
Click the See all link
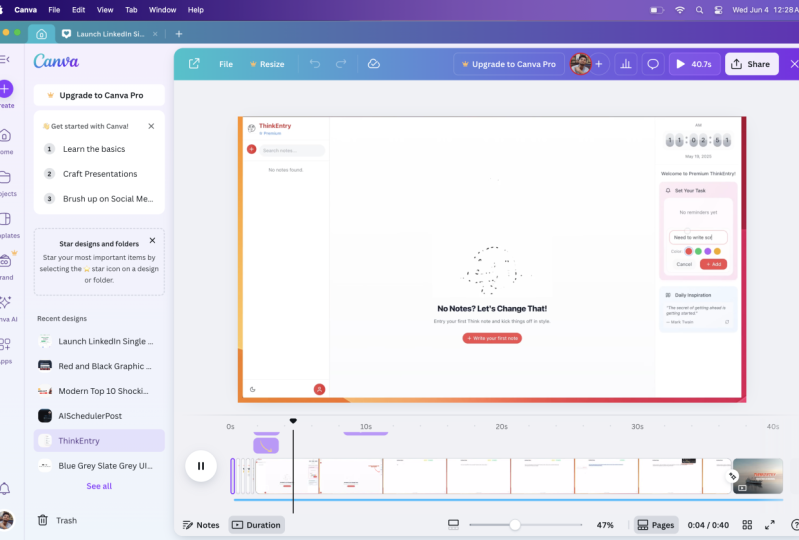pyautogui.click(x=99, y=486)
